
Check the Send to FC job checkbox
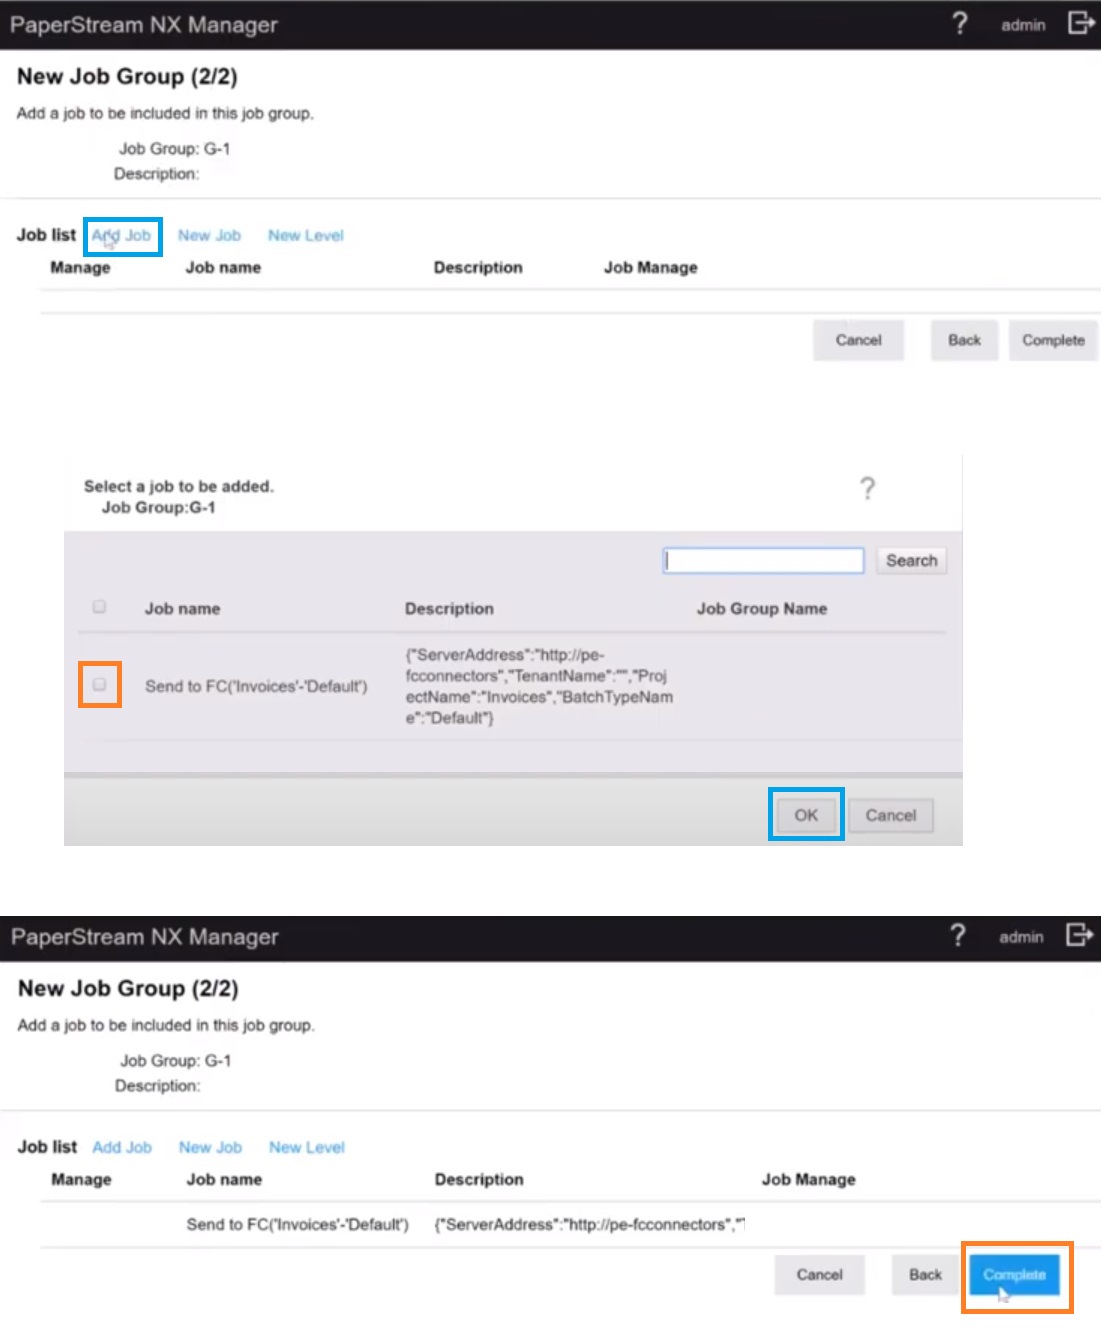(99, 685)
